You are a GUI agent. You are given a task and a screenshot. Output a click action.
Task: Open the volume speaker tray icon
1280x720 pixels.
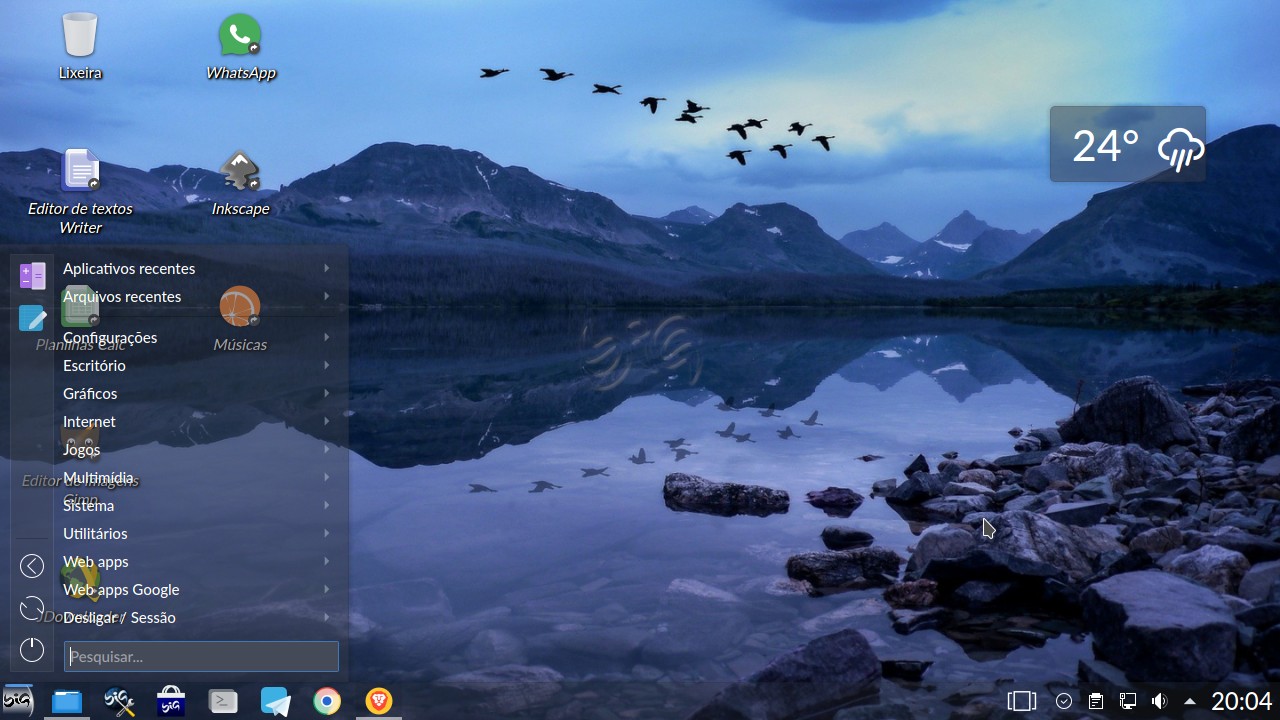click(1159, 701)
